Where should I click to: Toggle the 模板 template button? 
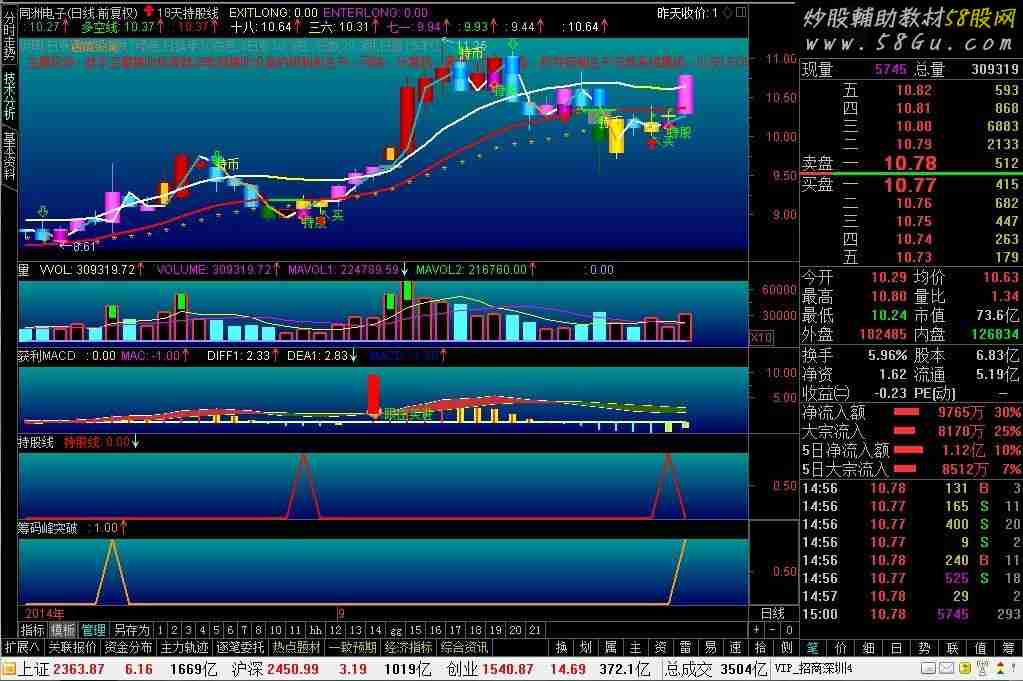(63, 630)
